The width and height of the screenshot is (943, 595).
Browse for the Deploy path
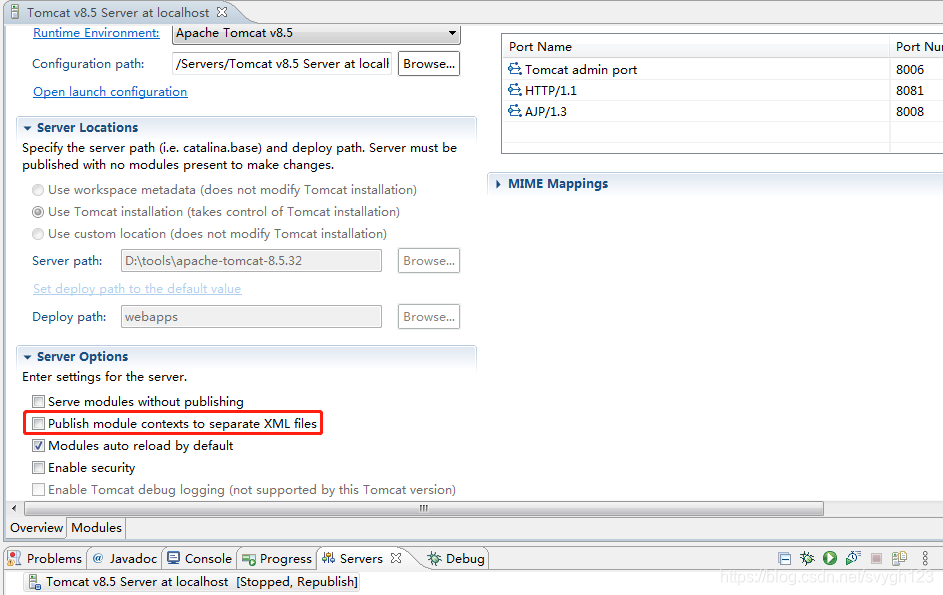(x=429, y=316)
